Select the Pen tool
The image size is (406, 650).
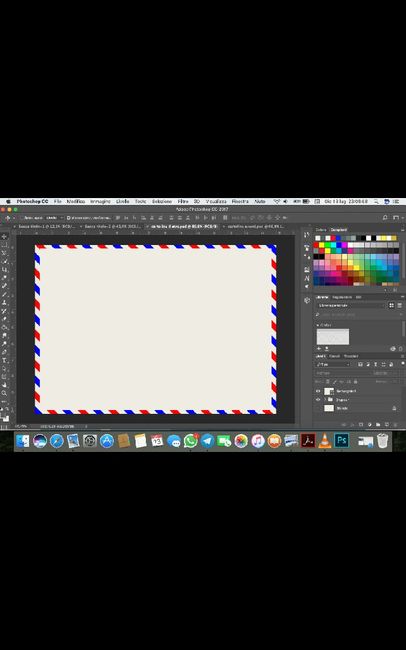click(4, 350)
